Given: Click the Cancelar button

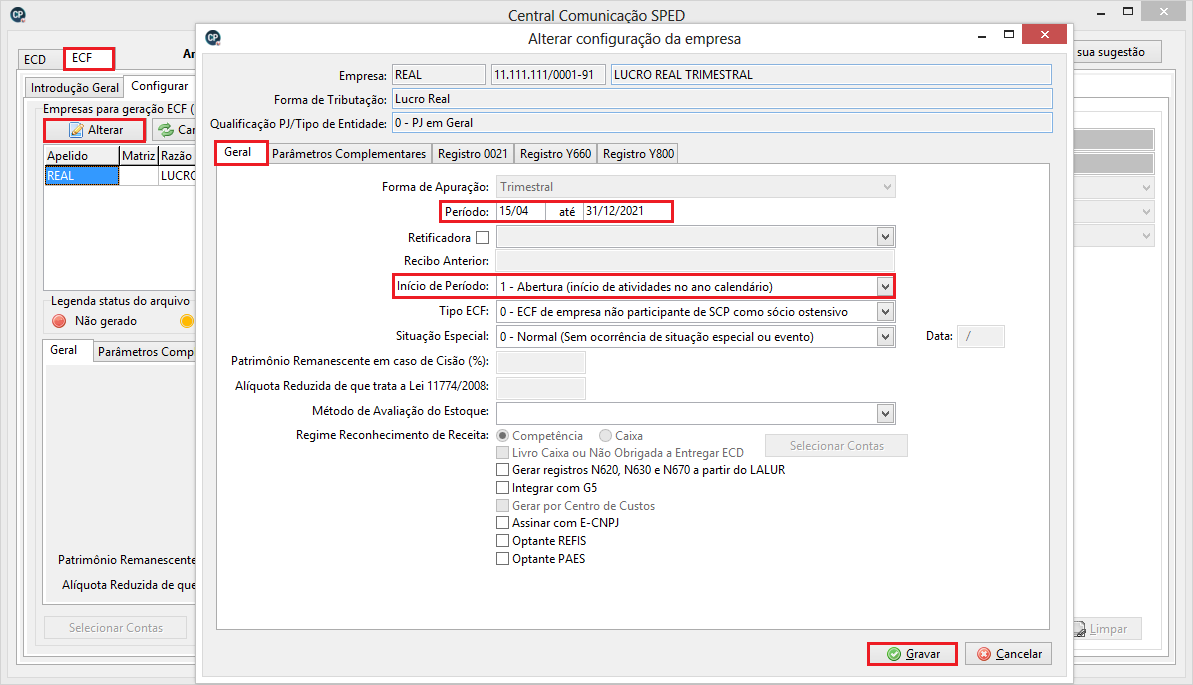Looking at the screenshot, I should pos(1009,654).
